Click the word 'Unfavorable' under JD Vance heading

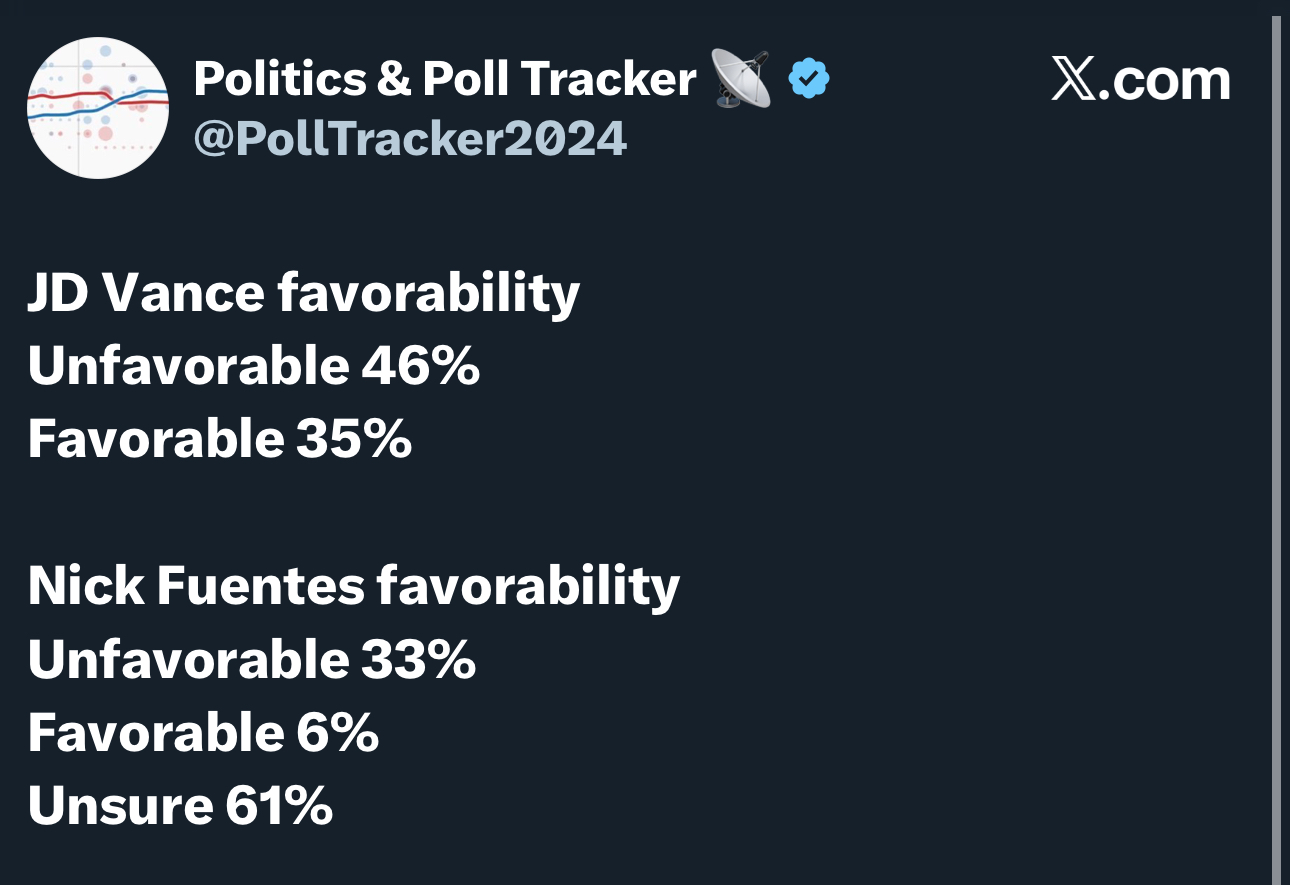click(188, 367)
